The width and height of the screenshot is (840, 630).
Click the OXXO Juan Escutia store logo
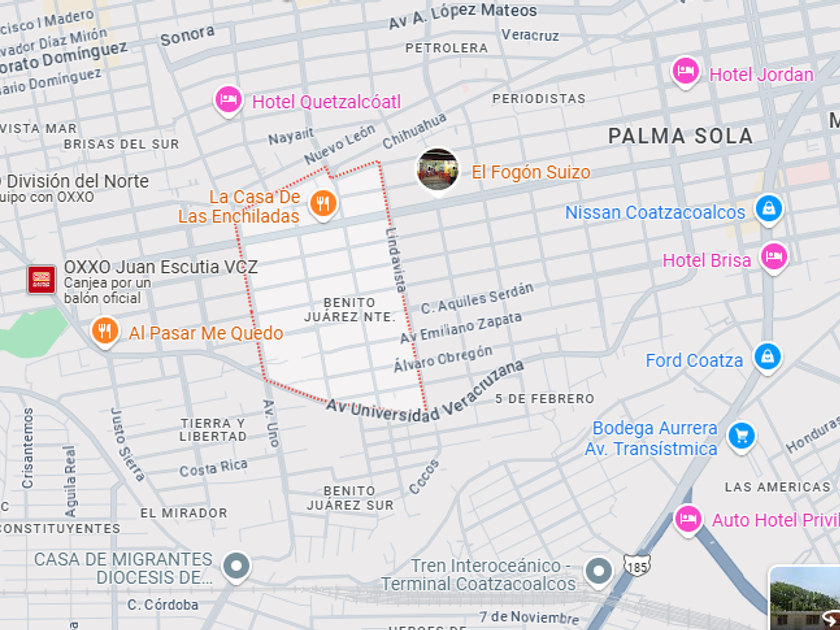42,280
